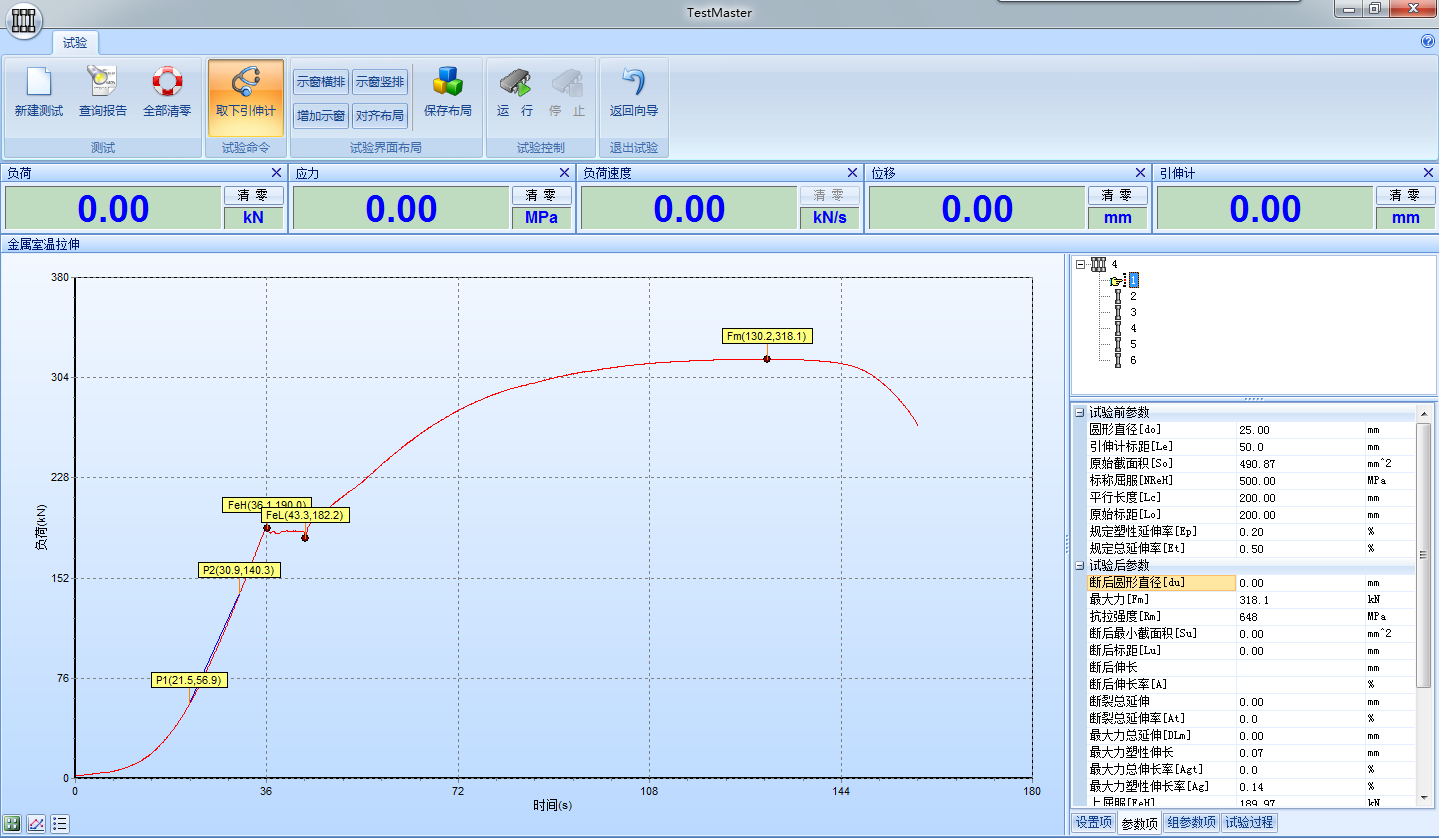Click the 示窗横排 button
The width and height of the screenshot is (1439, 838).
[320, 82]
